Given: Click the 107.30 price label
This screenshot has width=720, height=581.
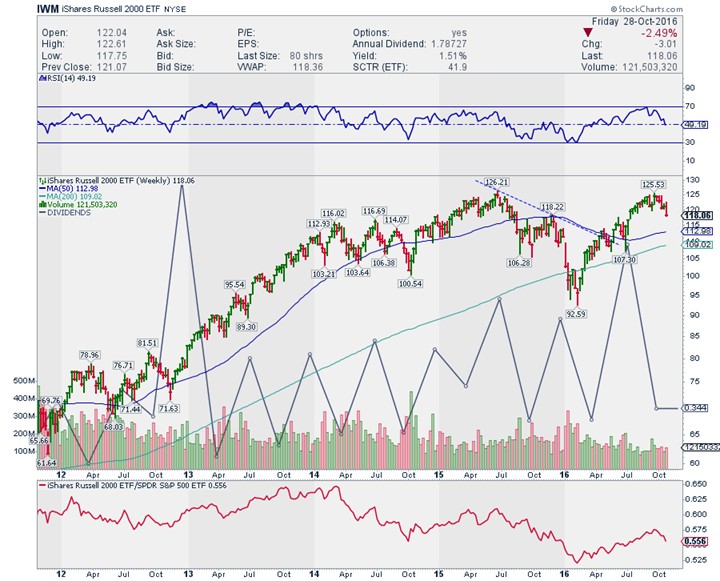Looking at the screenshot, I should tap(624, 259).
